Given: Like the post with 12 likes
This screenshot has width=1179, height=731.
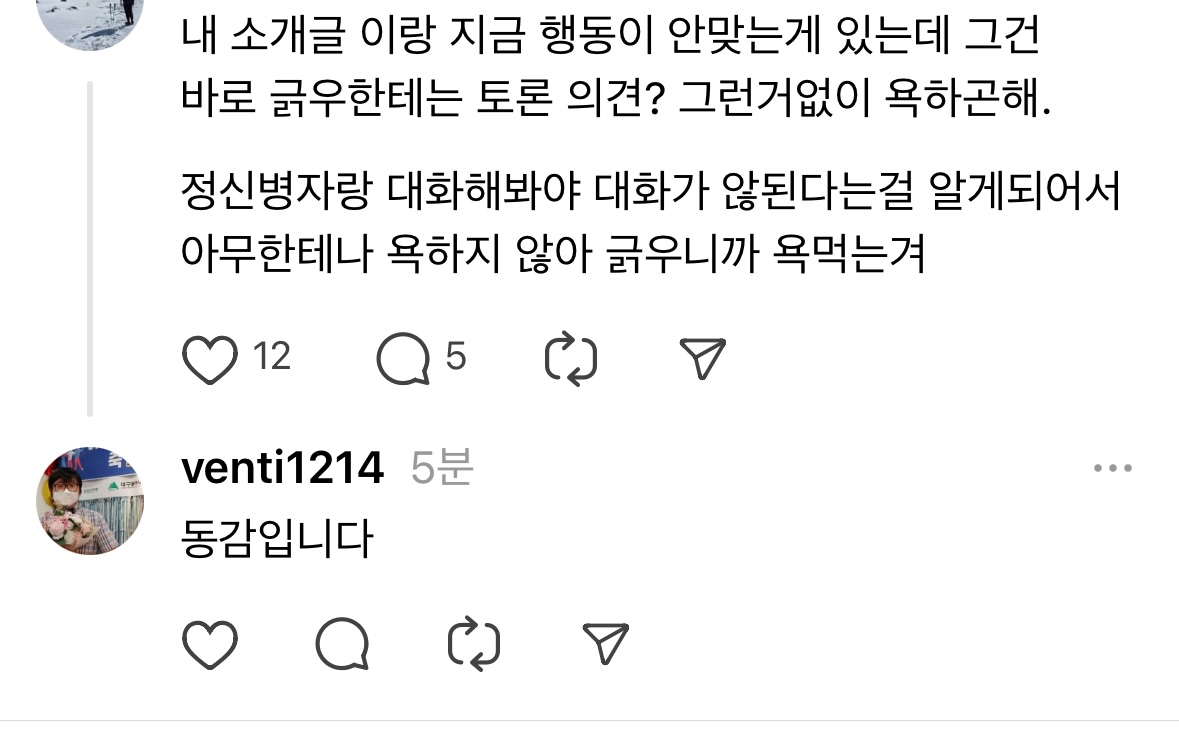Looking at the screenshot, I should coord(210,359).
